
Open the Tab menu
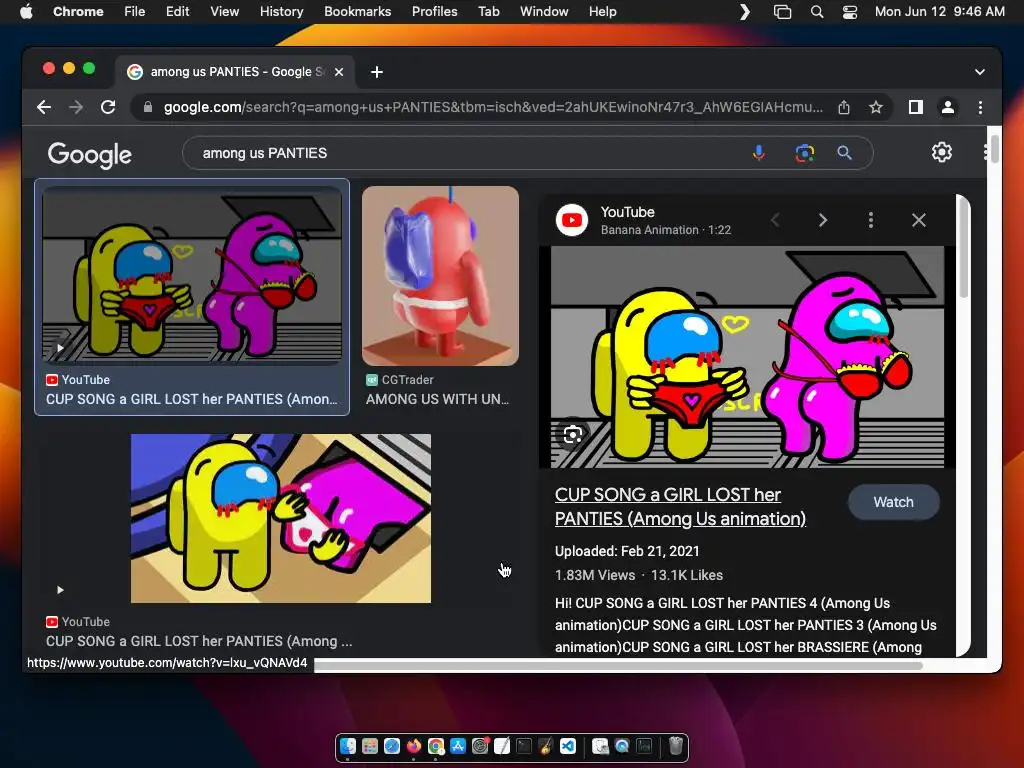pyautogui.click(x=488, y=11)
